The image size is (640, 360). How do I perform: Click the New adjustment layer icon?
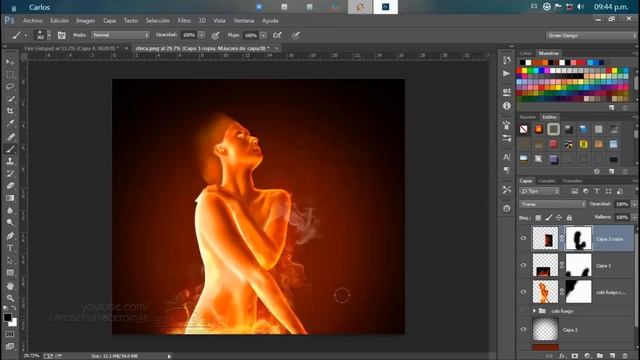coord(587,356)
